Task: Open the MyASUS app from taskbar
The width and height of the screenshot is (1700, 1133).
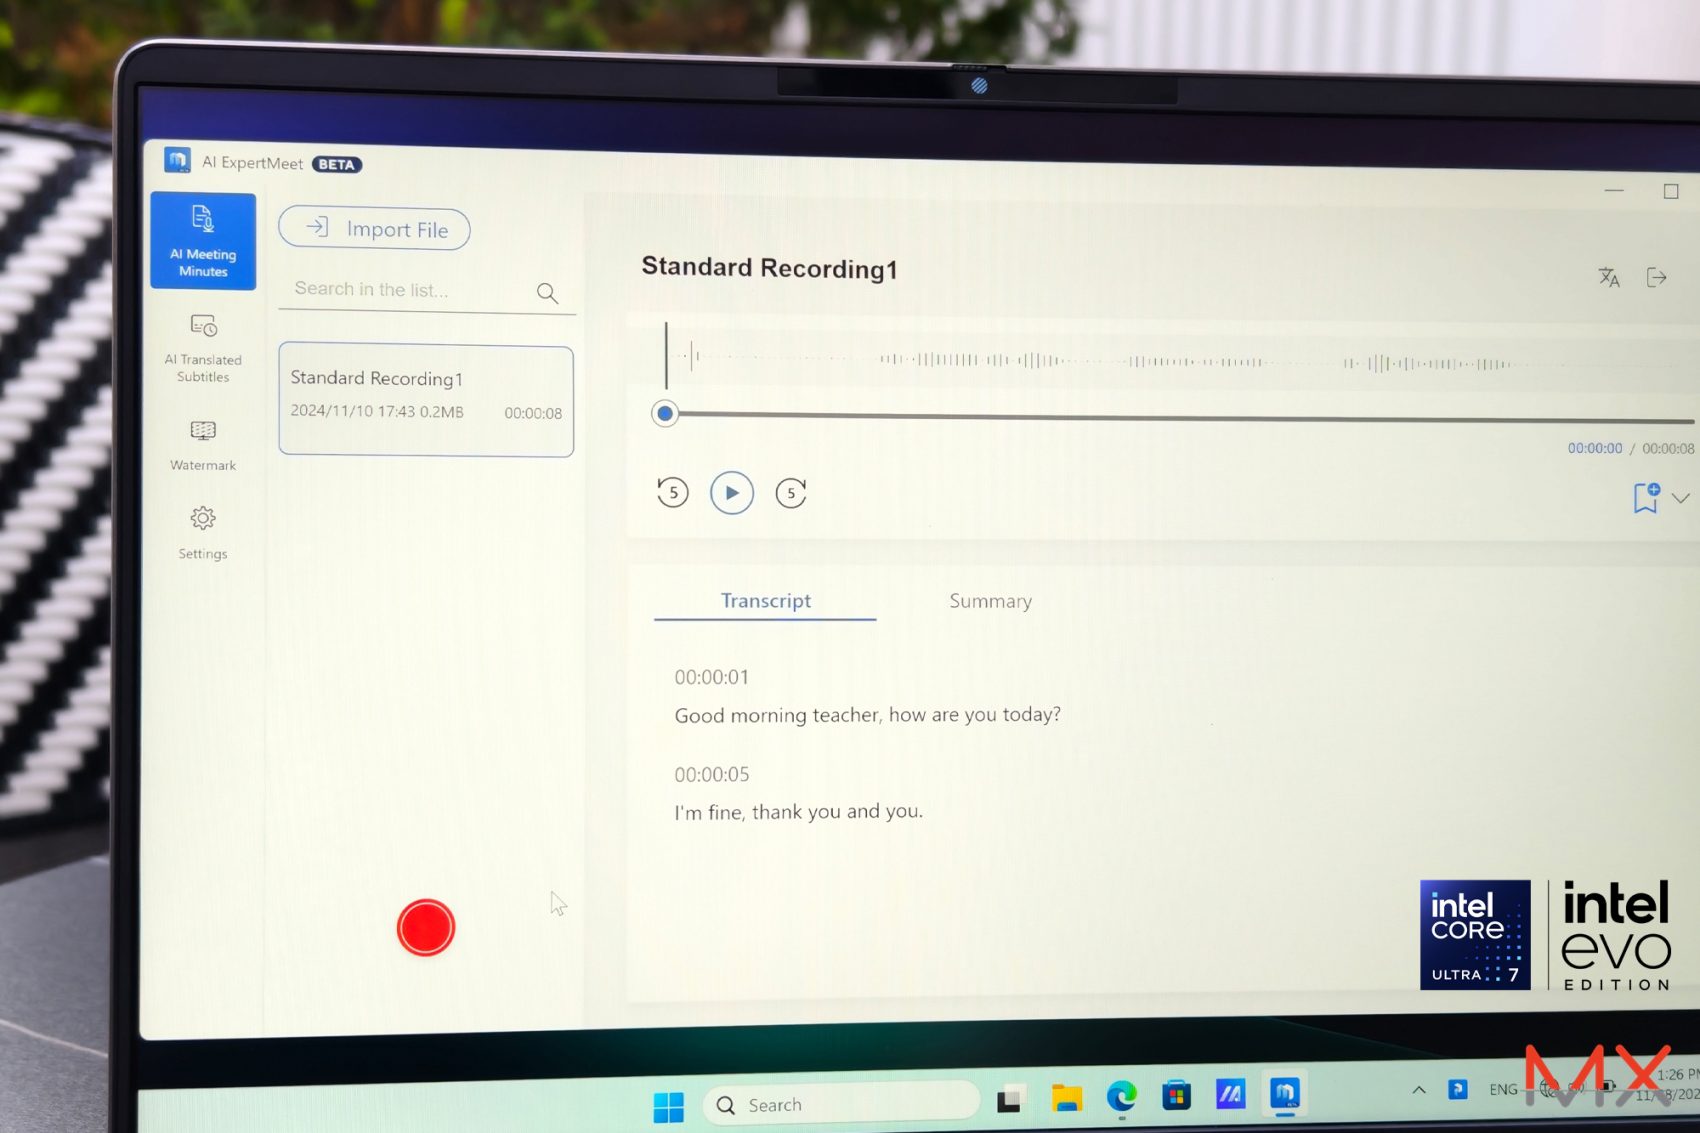Action: [x=1230, y=1095]
